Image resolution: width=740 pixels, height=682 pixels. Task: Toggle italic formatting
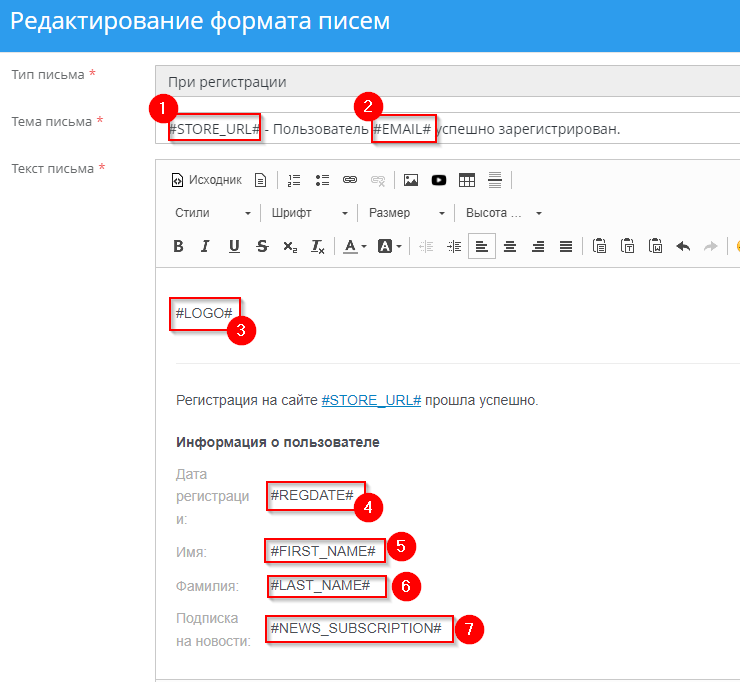pos(205,246)
